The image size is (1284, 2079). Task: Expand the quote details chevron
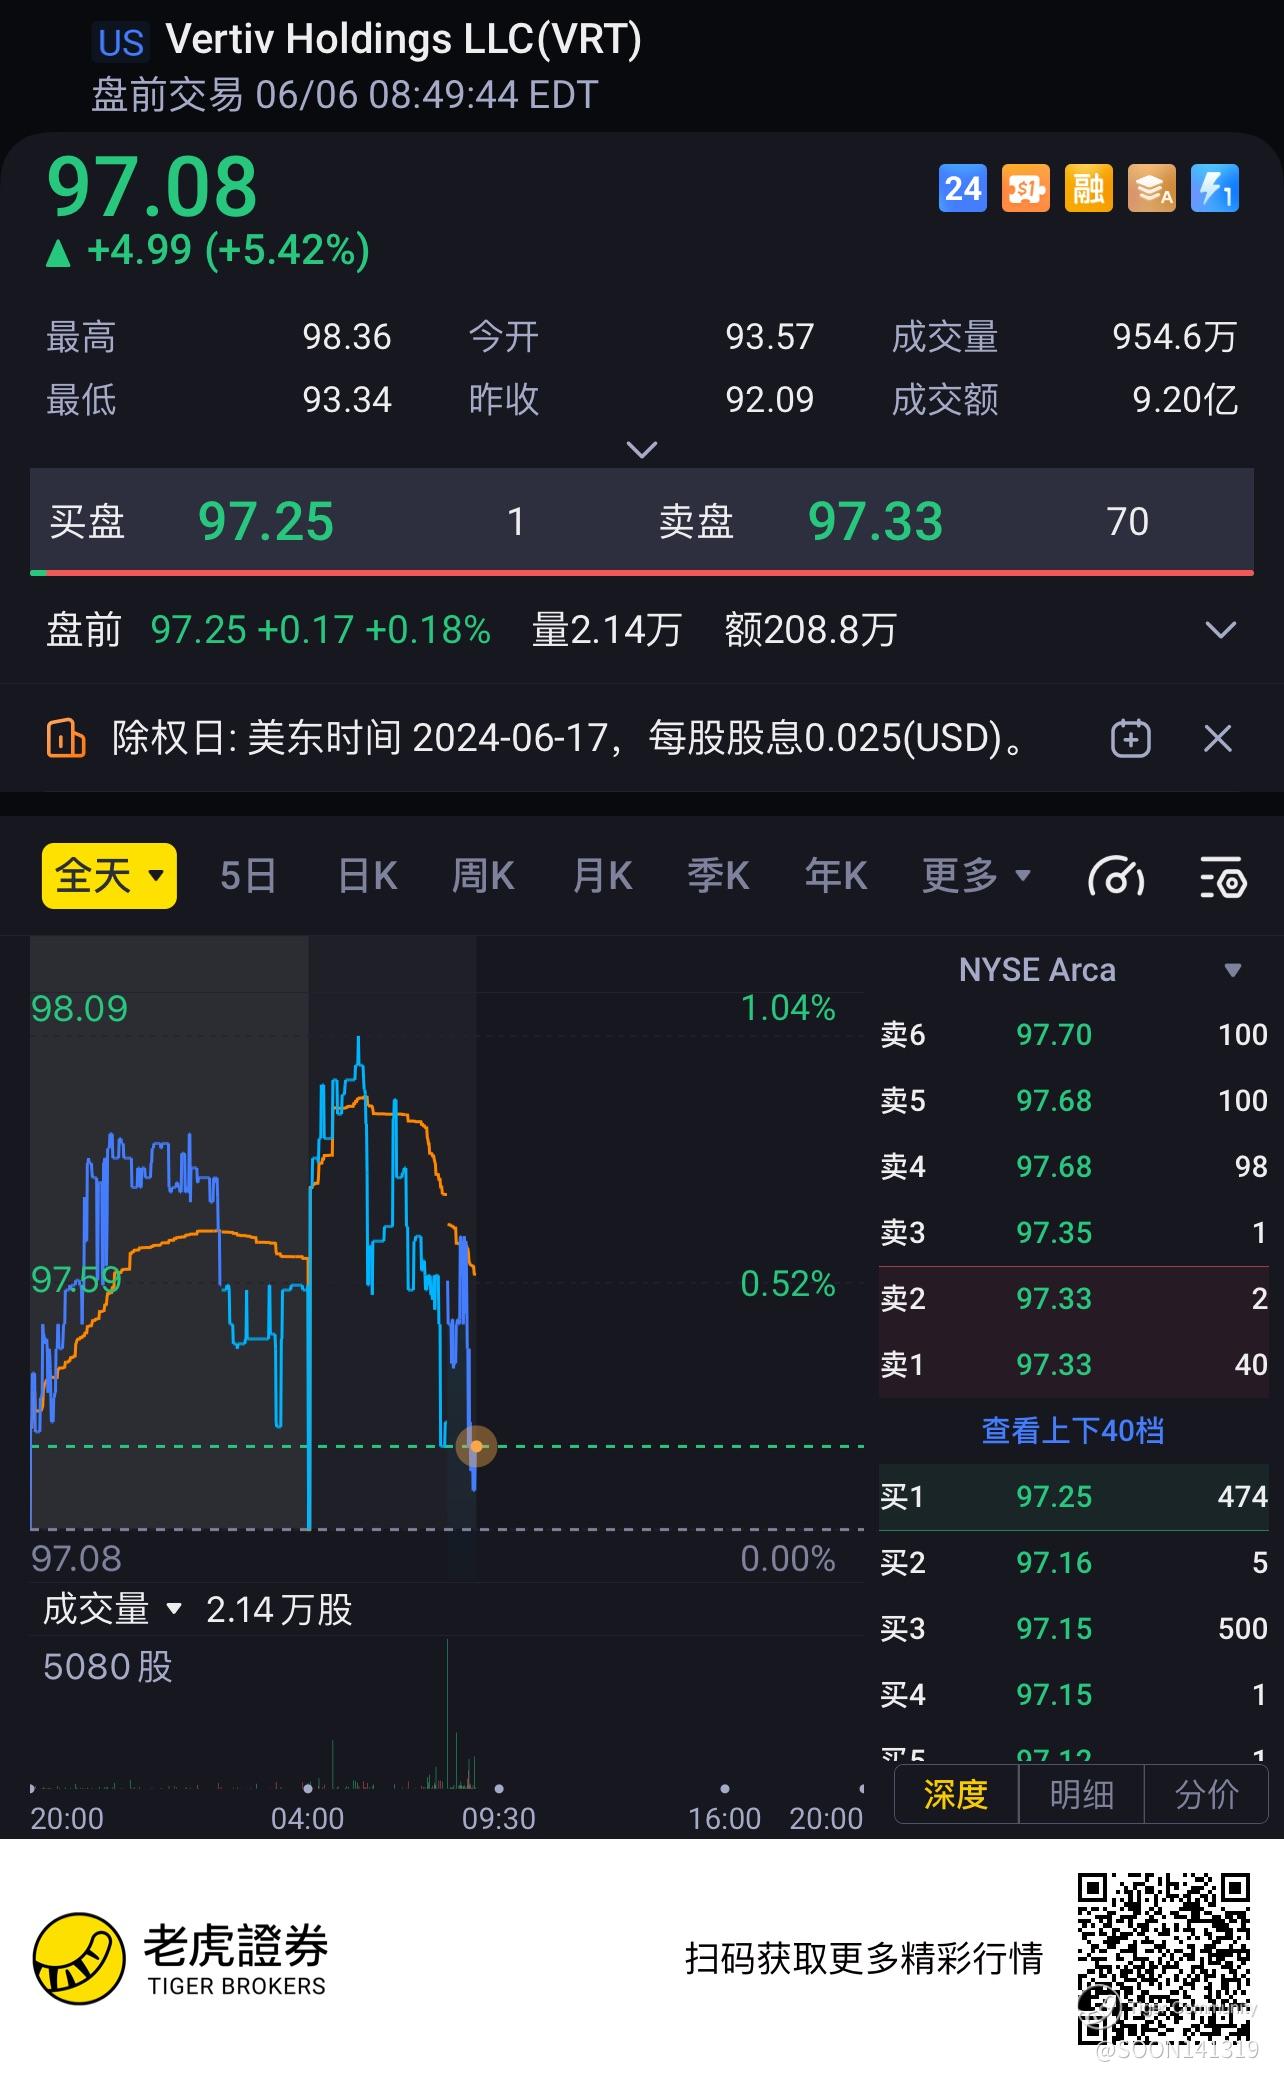641,449
